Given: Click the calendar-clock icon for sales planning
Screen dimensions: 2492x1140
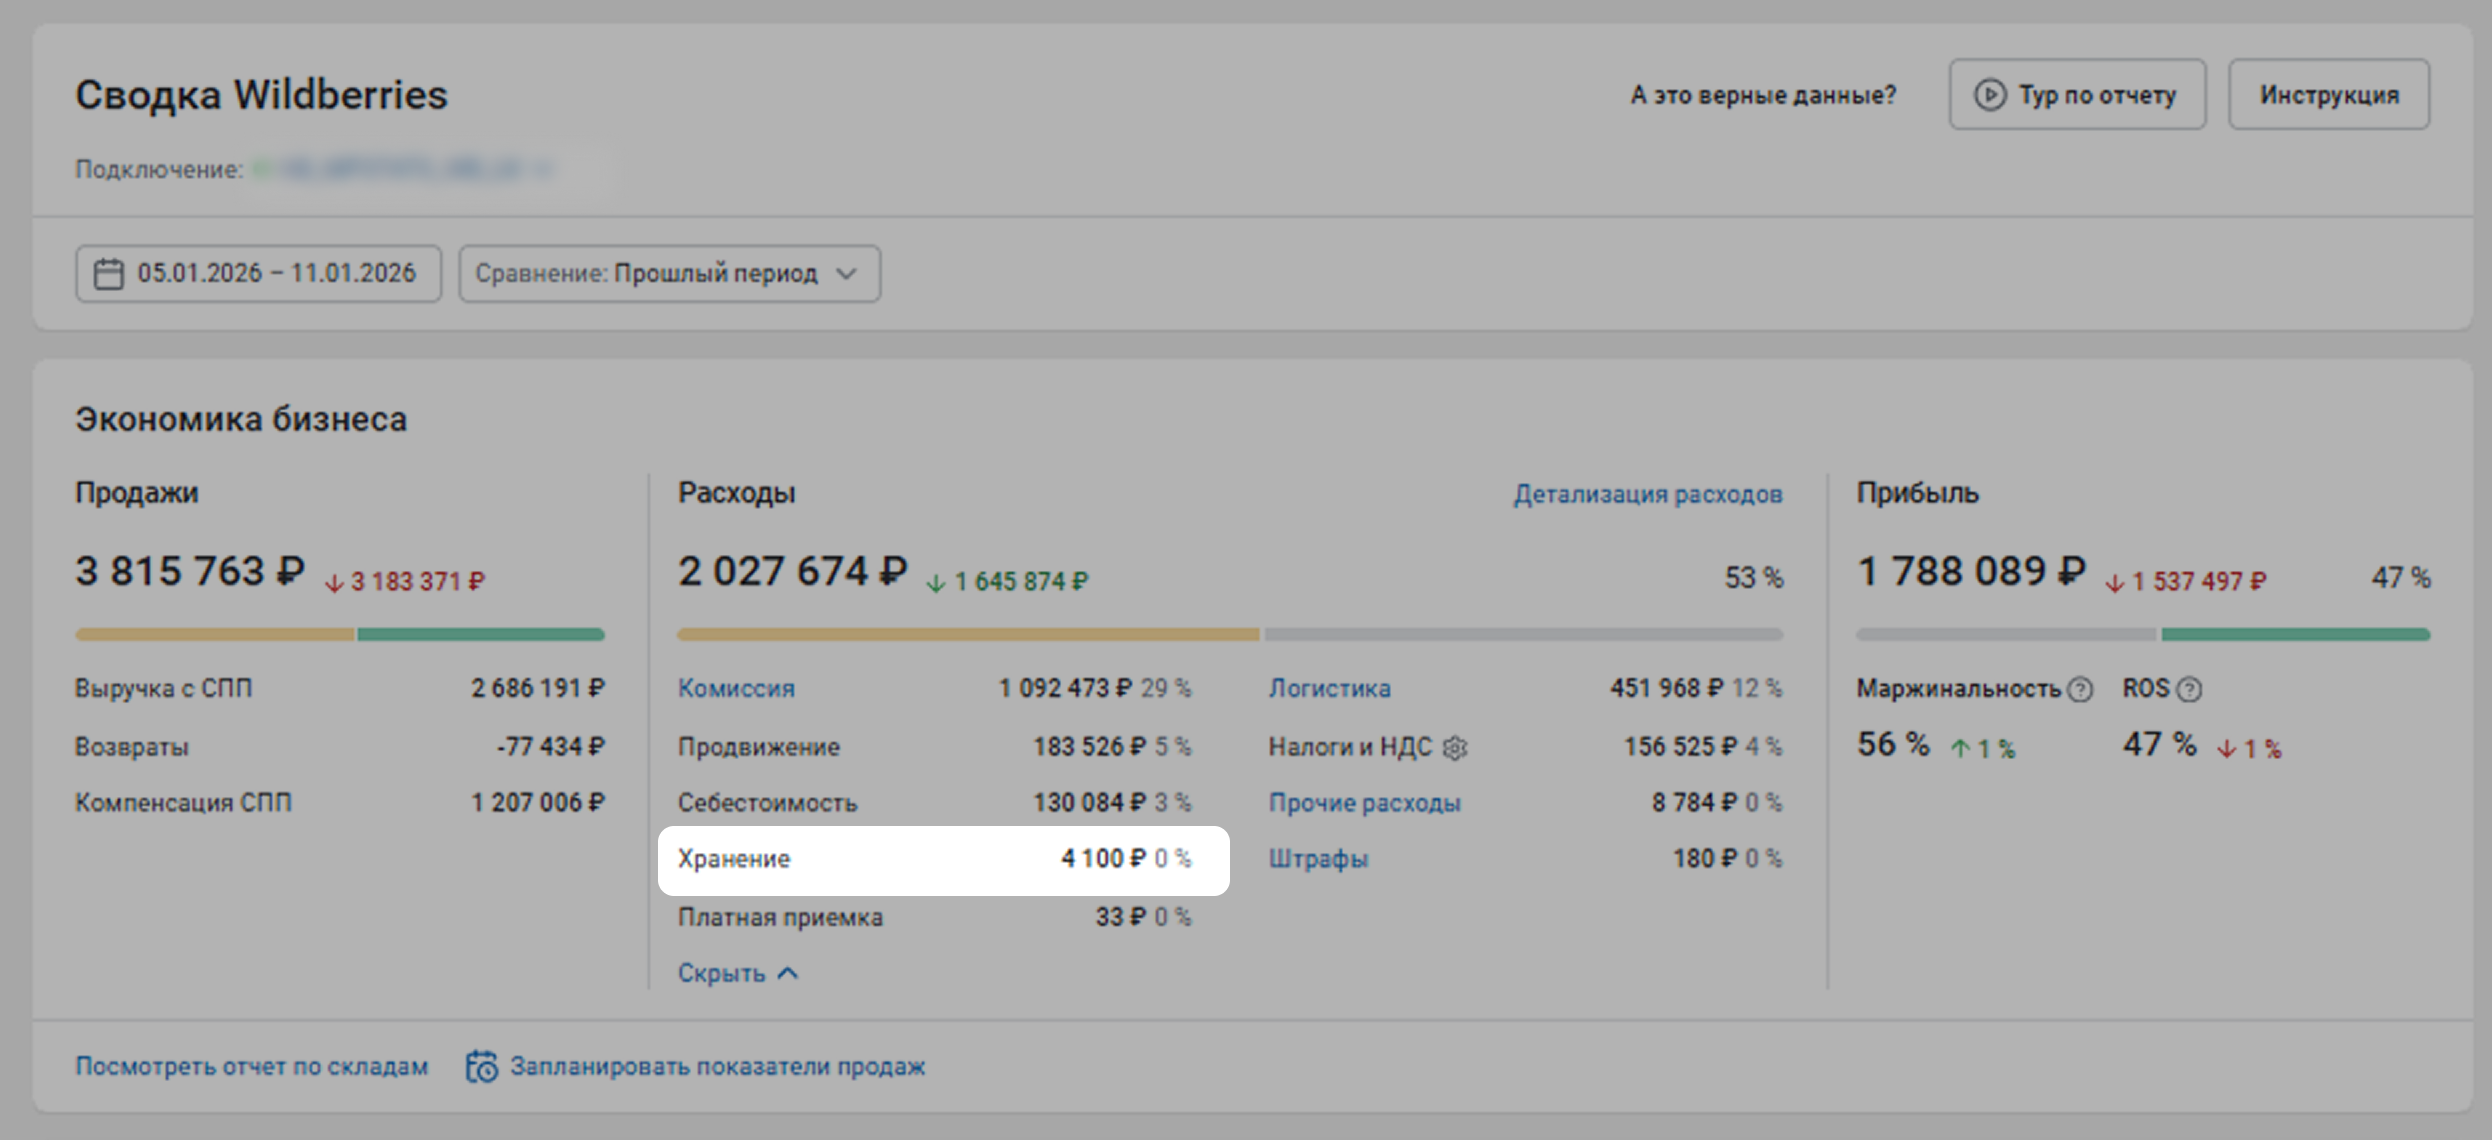Looking at the screenshot, I should (x=482, y=1066).
